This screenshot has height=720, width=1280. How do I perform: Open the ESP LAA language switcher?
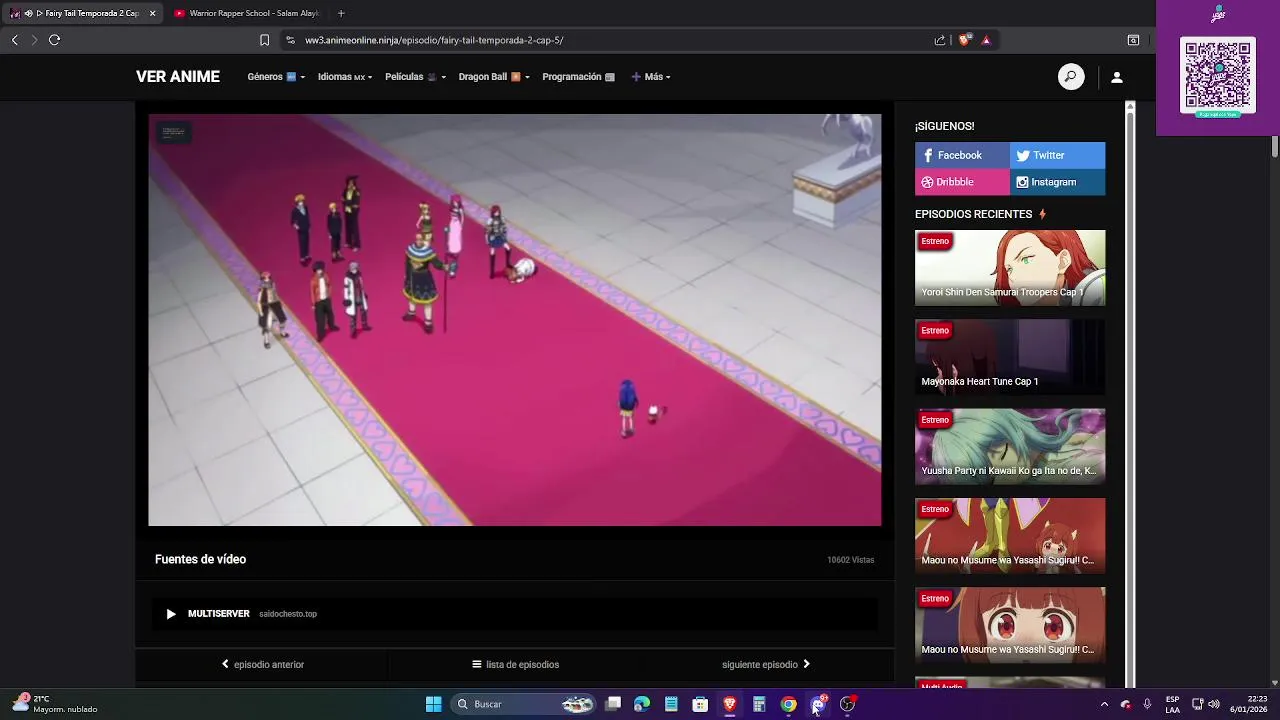(1172, 704)
